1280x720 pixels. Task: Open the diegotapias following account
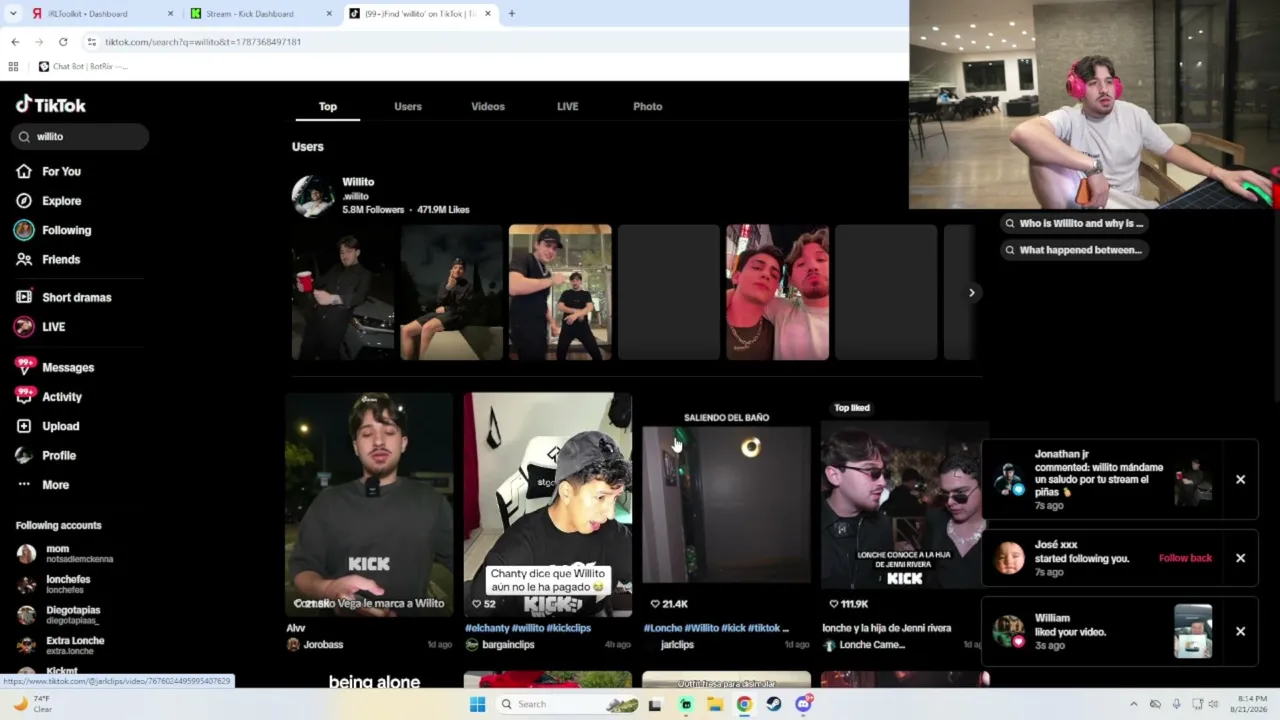point(72,615)
